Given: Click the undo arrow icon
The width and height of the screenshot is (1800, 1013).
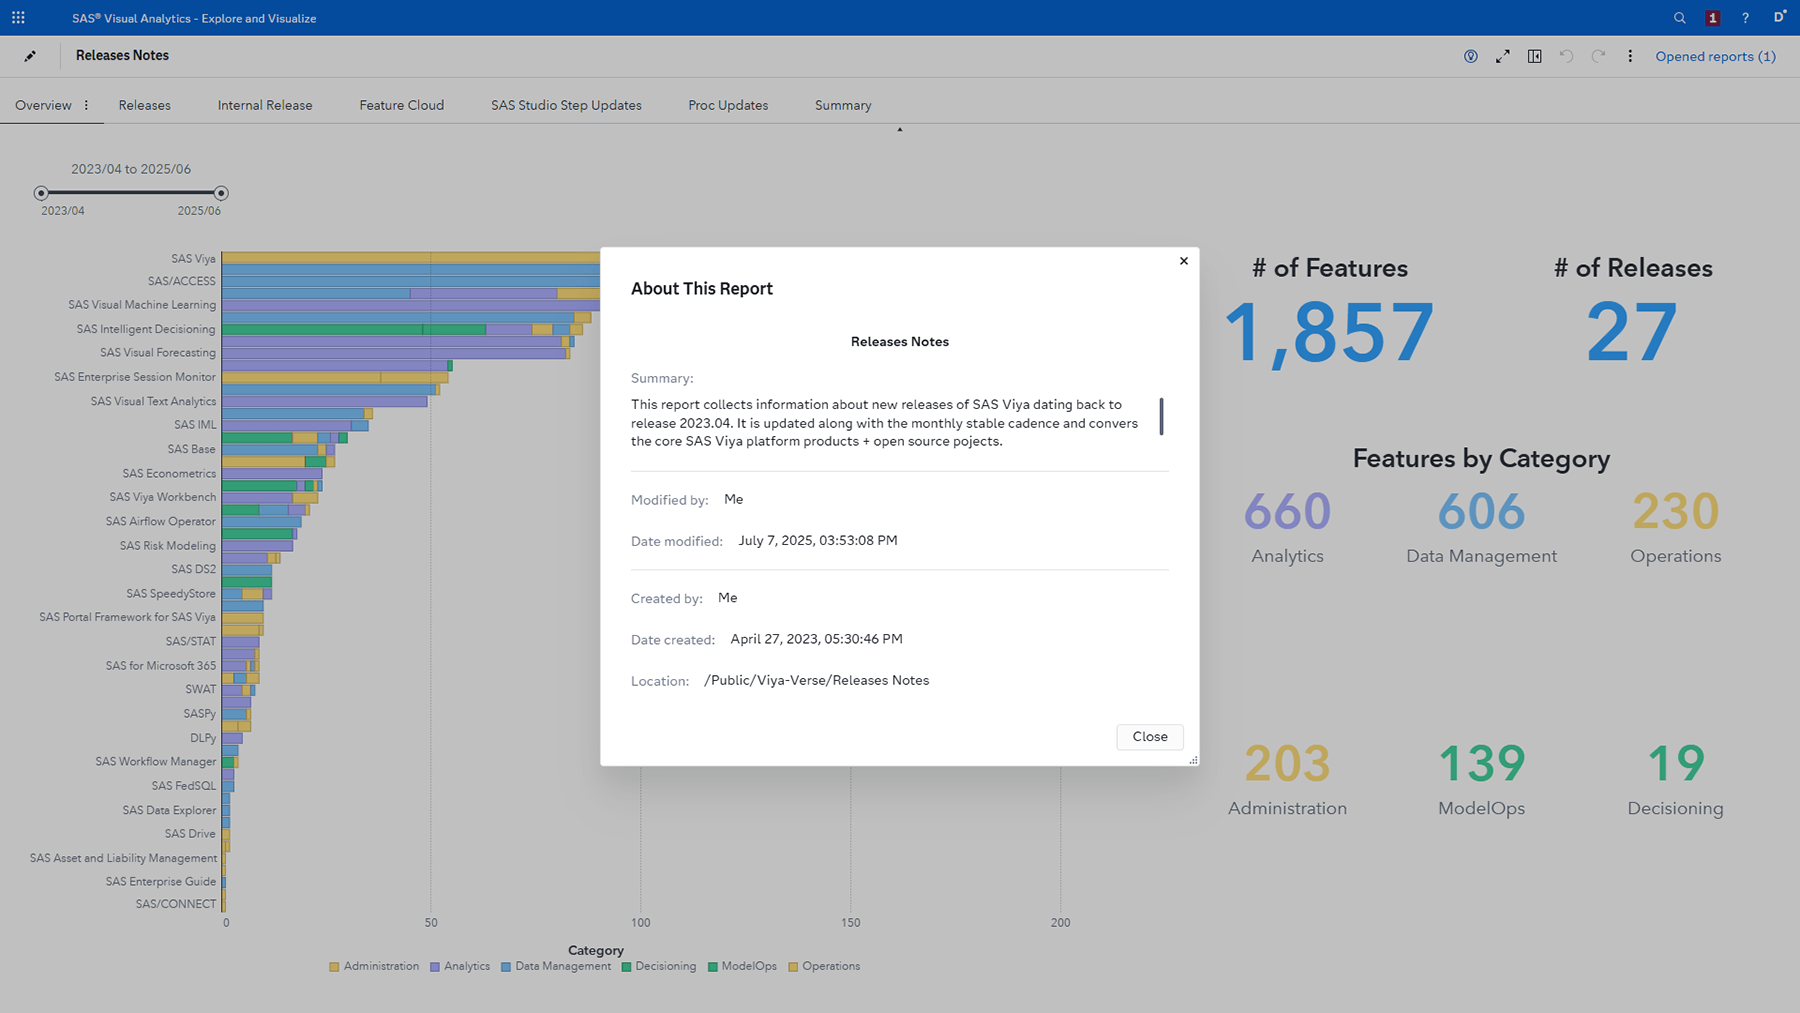Looking at the screenshot, I should (x=1566, y=57).
